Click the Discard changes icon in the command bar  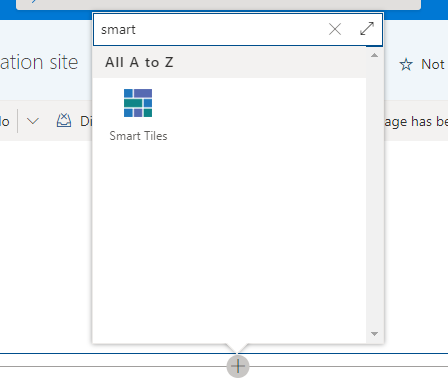(64, 120)
